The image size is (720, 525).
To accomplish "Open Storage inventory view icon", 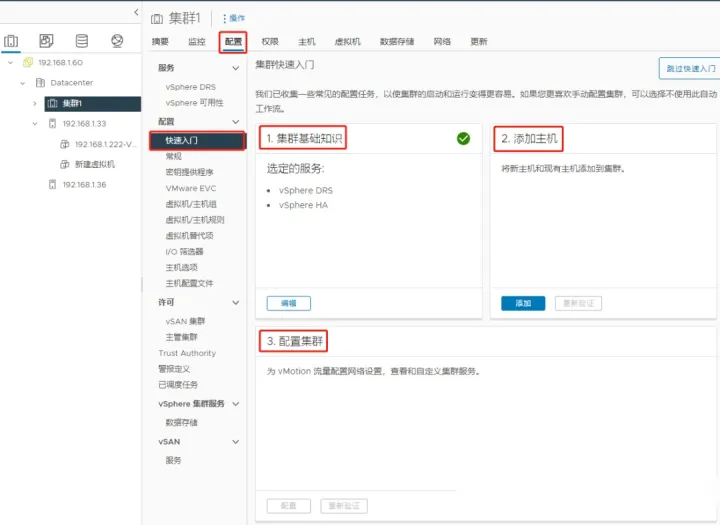I will point(82,41).
